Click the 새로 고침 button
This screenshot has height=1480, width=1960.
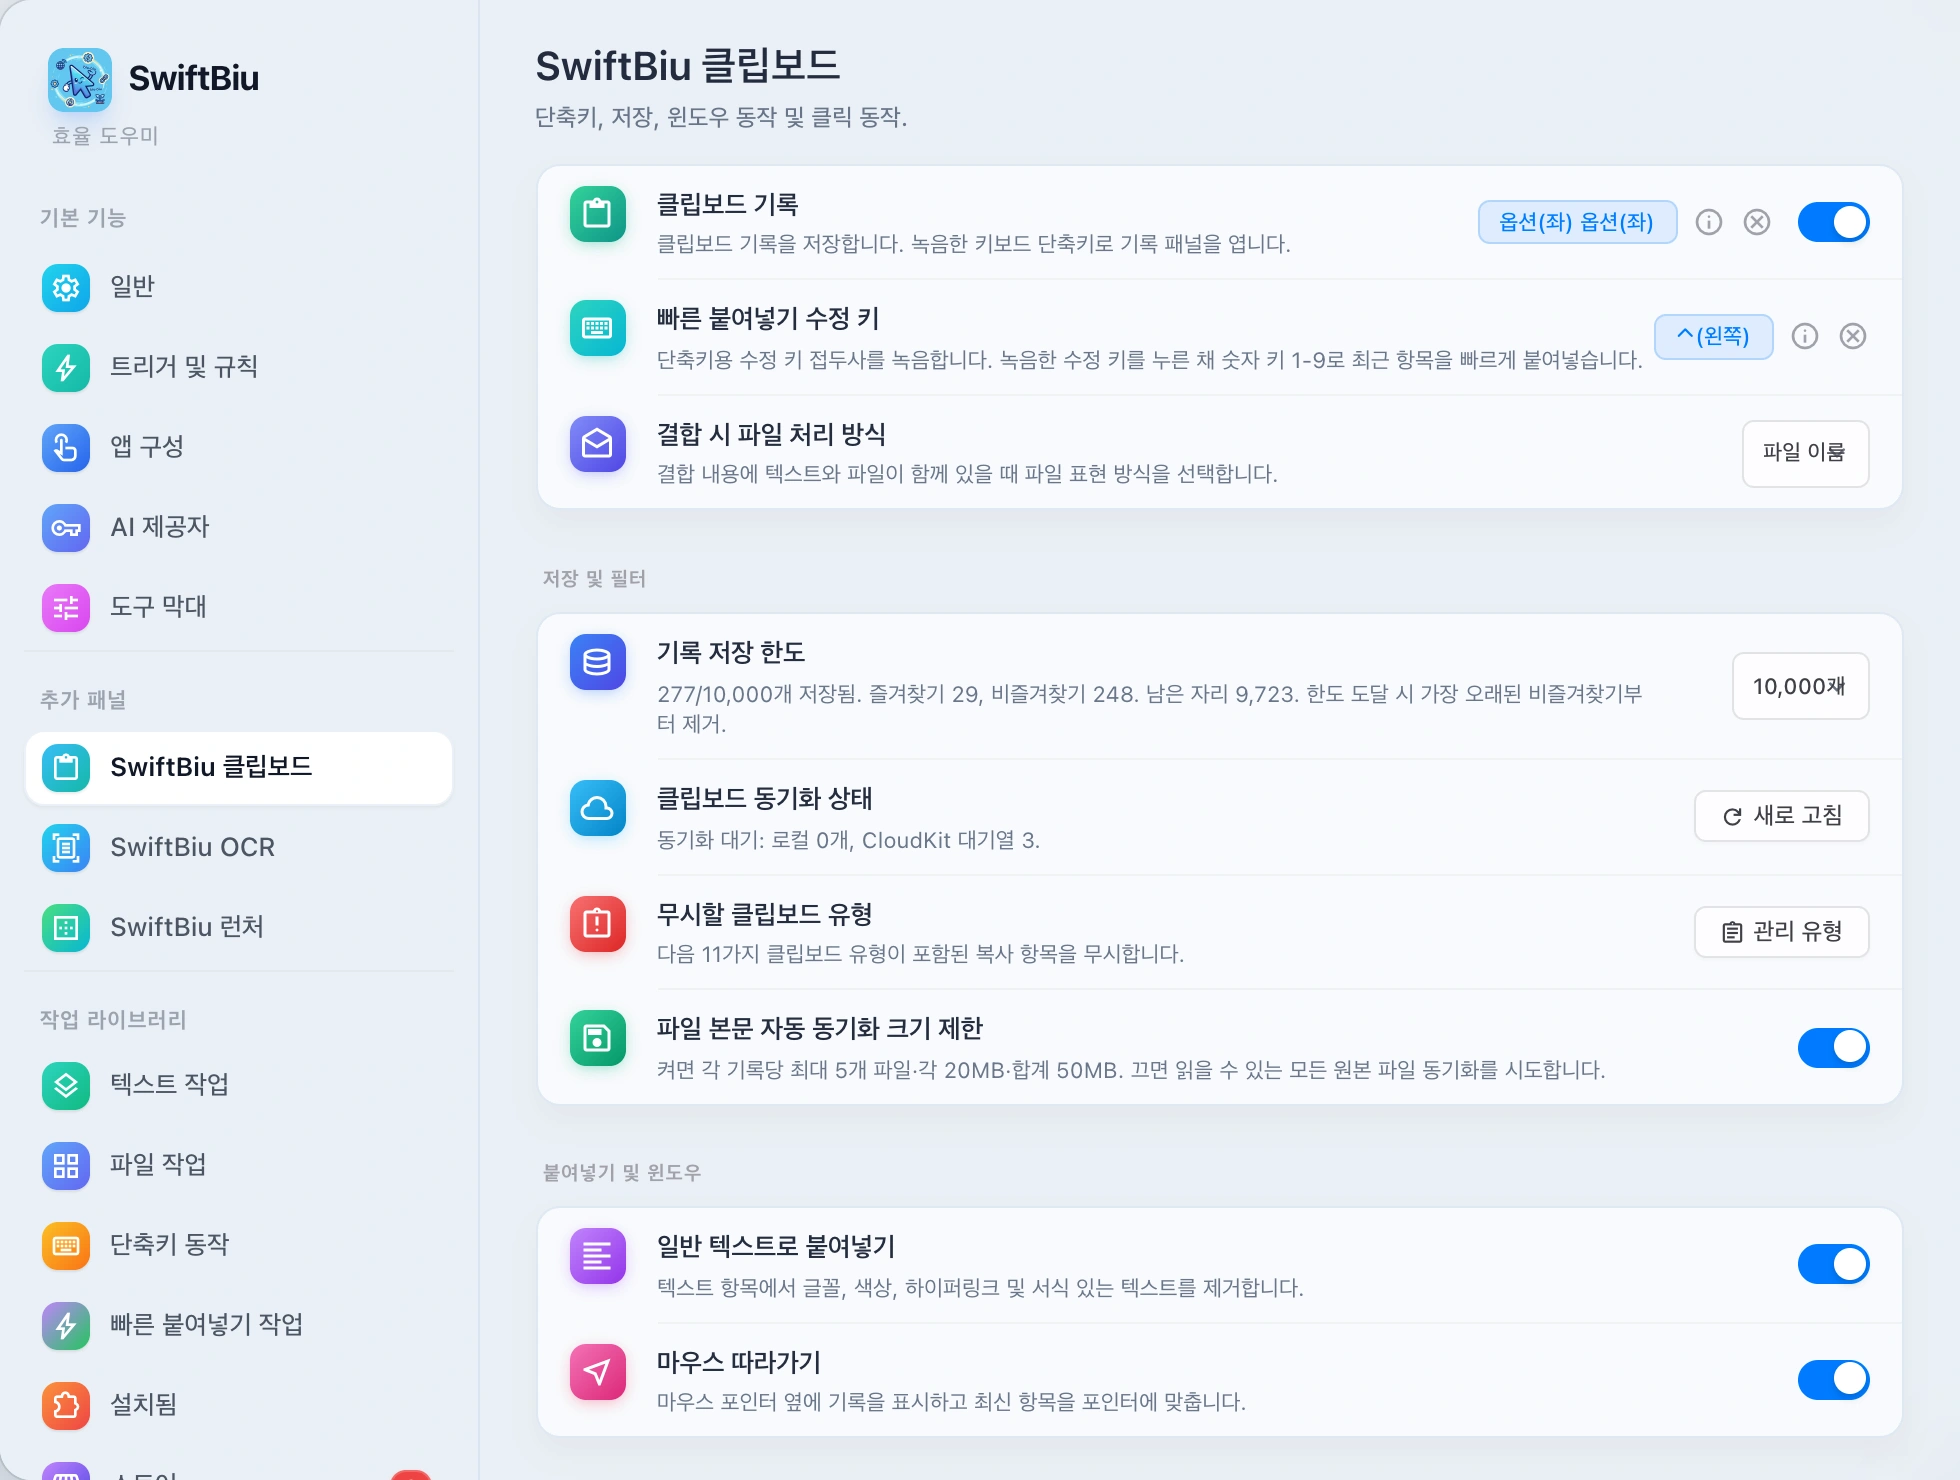1781,816
